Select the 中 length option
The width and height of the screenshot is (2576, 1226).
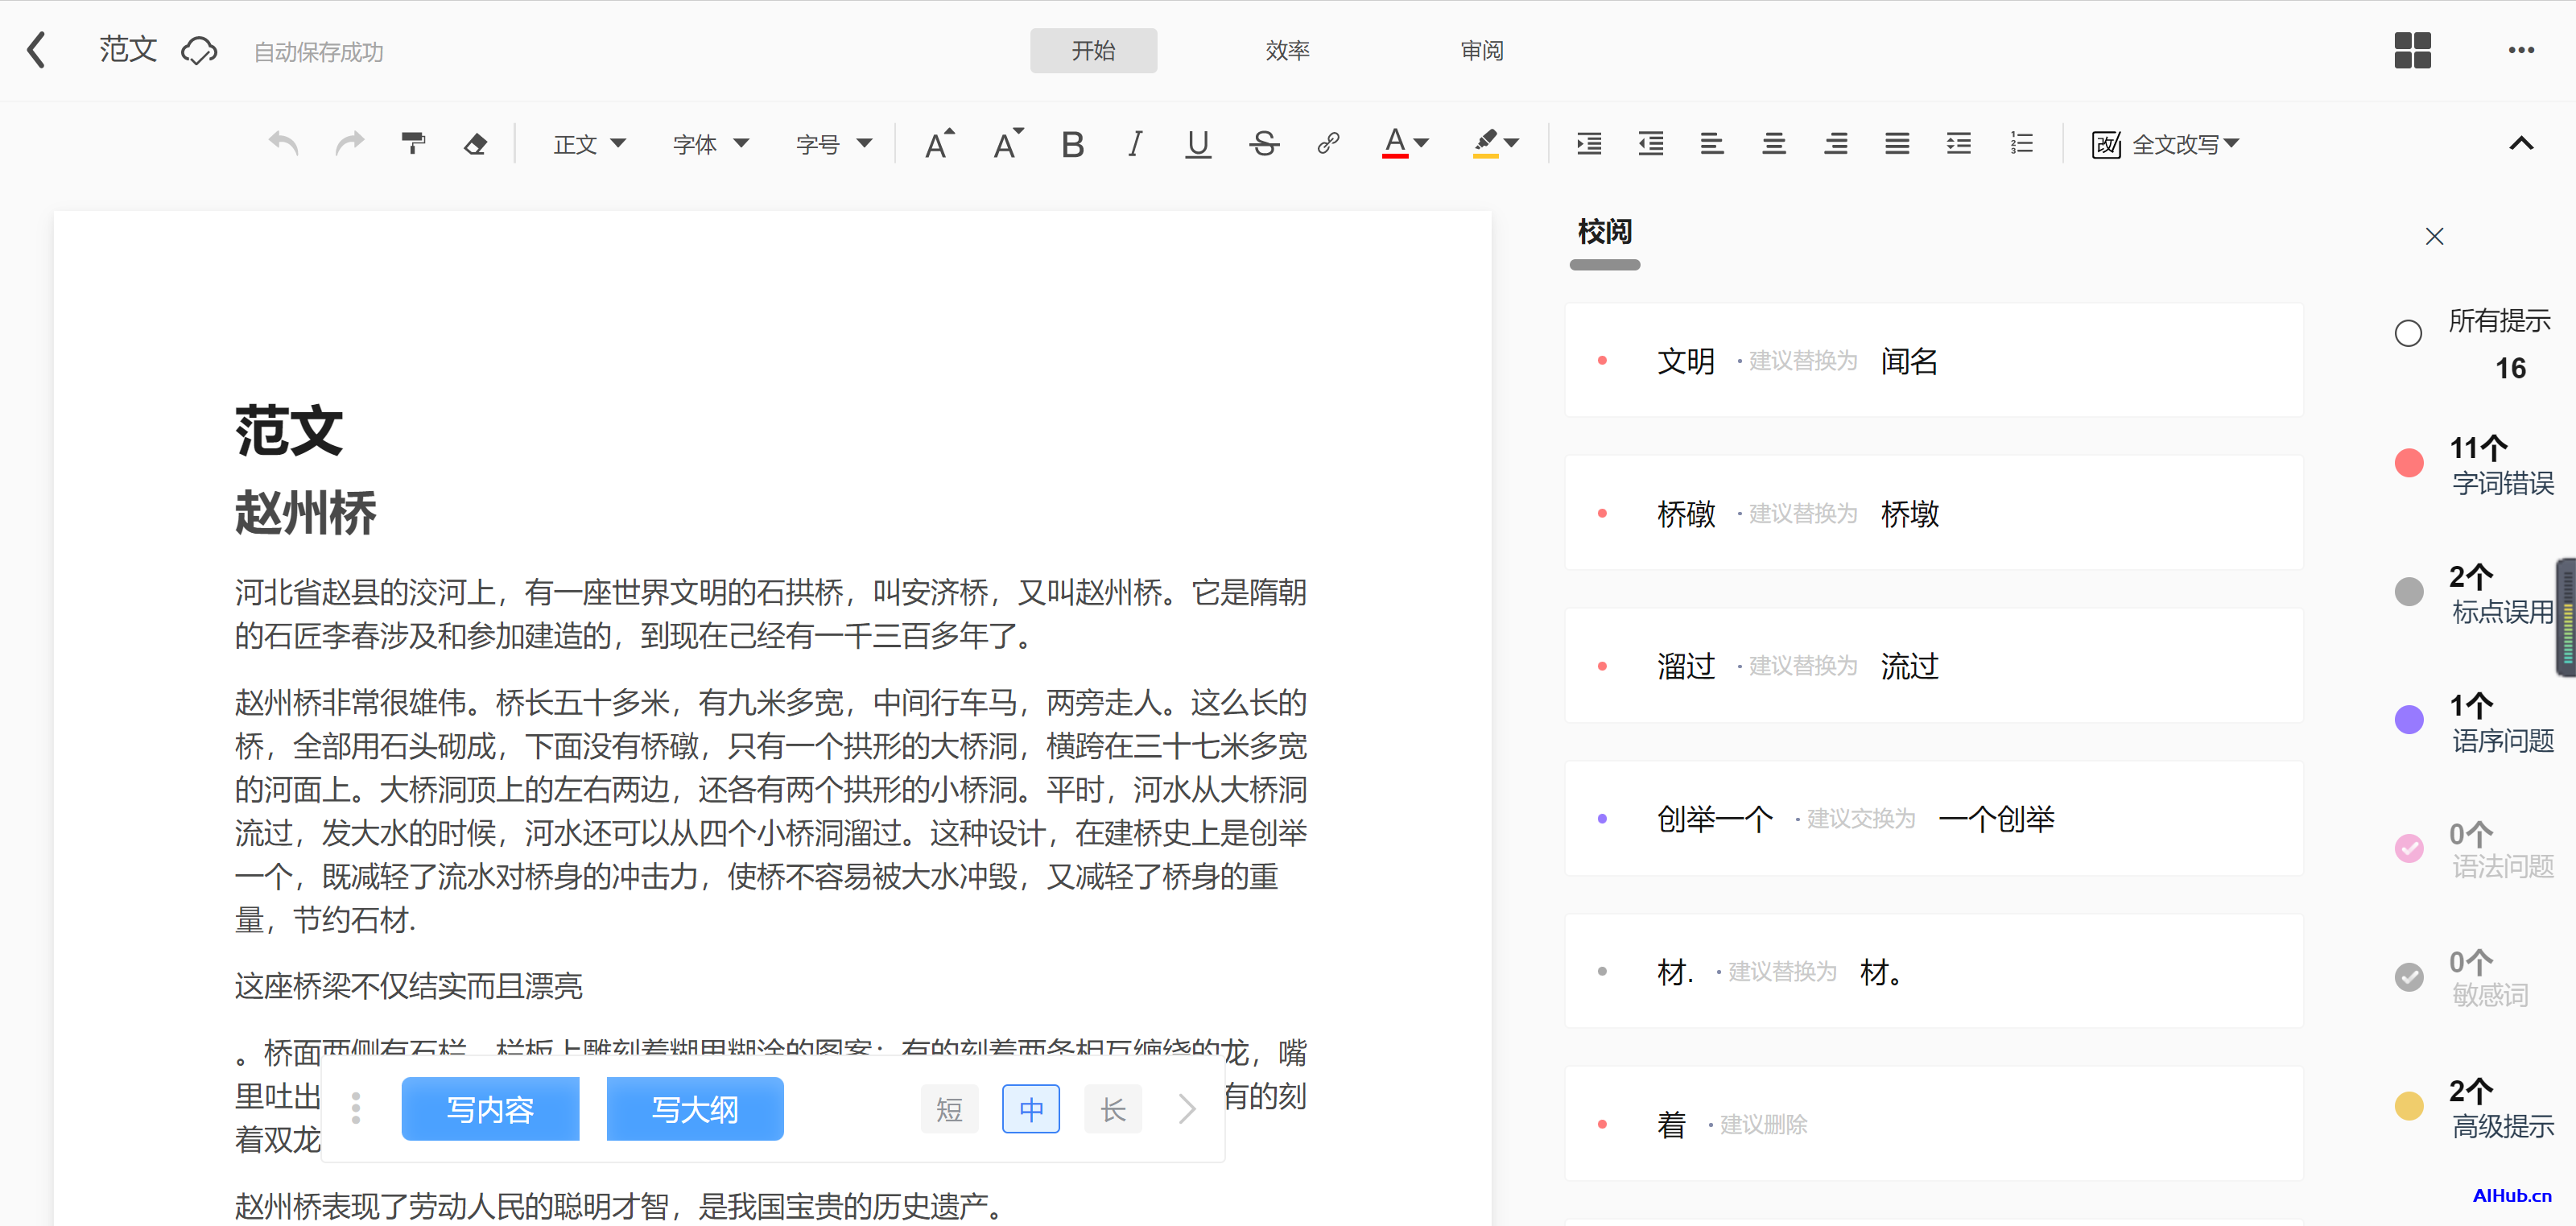pyautogui.click(x=1030, y=1108)
